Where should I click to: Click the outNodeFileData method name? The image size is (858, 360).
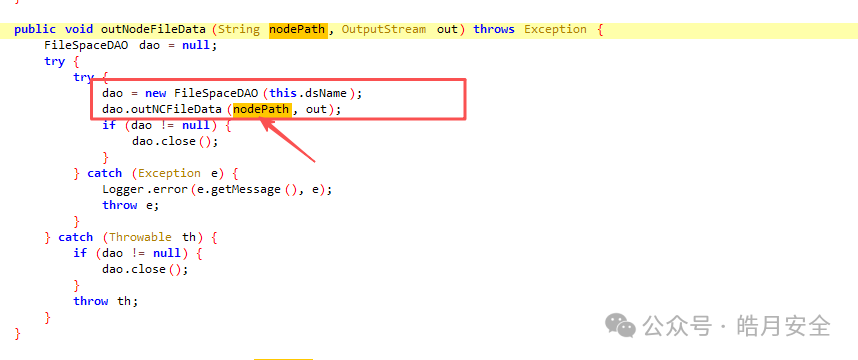point(154,30)
